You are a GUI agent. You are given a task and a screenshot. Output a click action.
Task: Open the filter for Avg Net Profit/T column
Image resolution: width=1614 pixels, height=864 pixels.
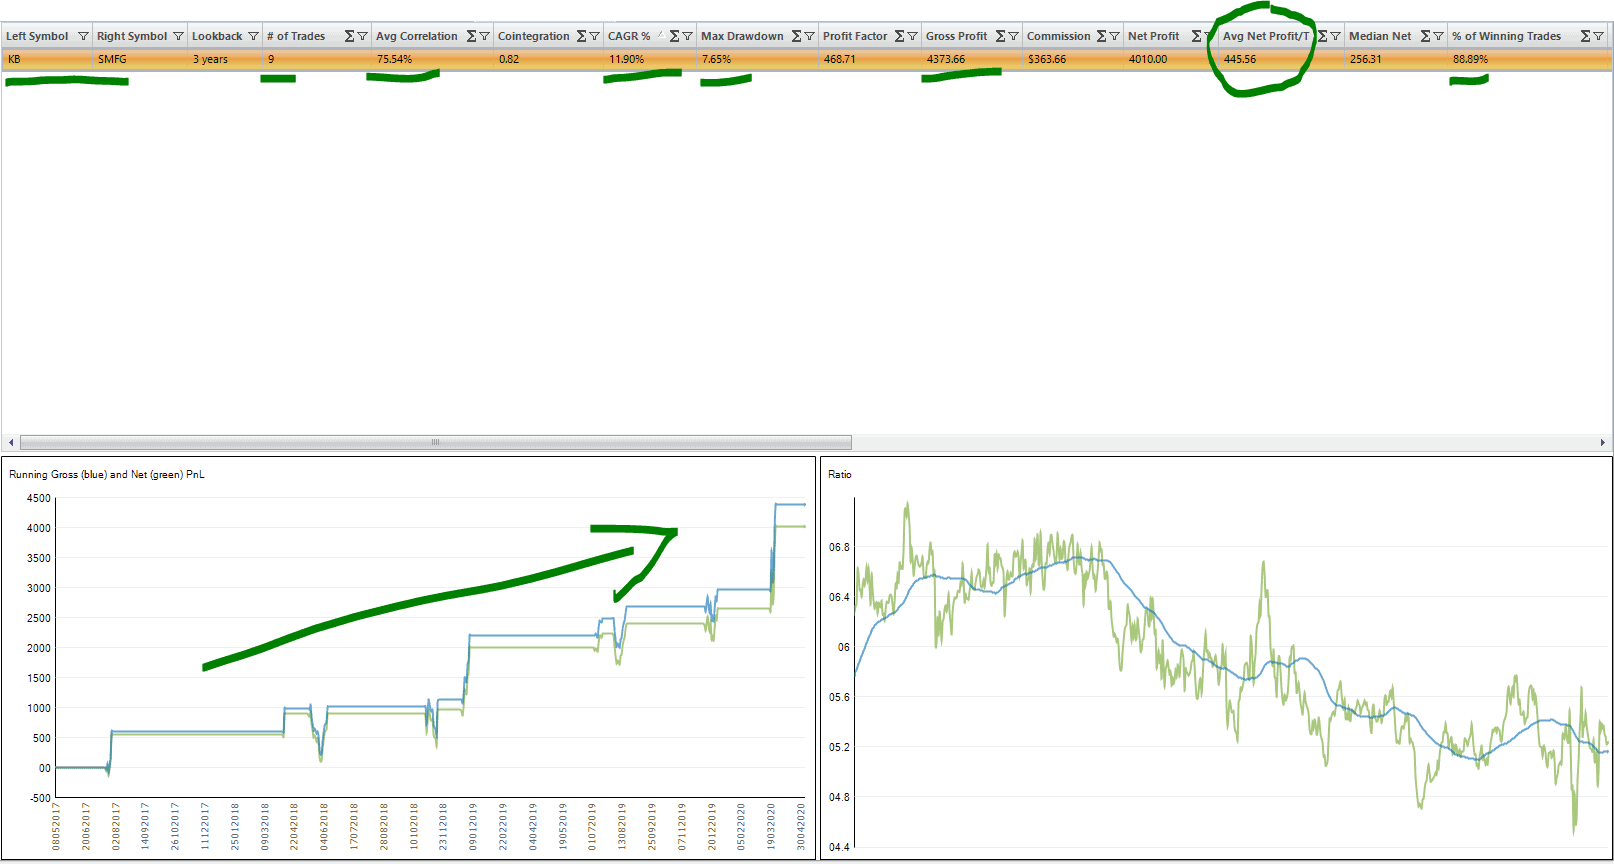point(1335,36)
